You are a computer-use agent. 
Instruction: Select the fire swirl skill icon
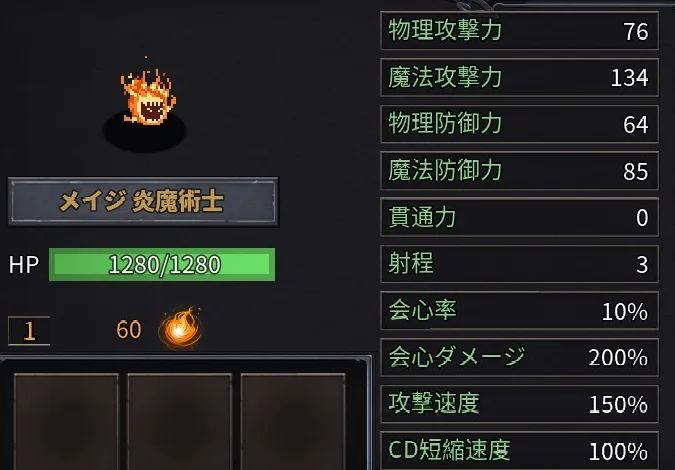(x=180, y=328)
